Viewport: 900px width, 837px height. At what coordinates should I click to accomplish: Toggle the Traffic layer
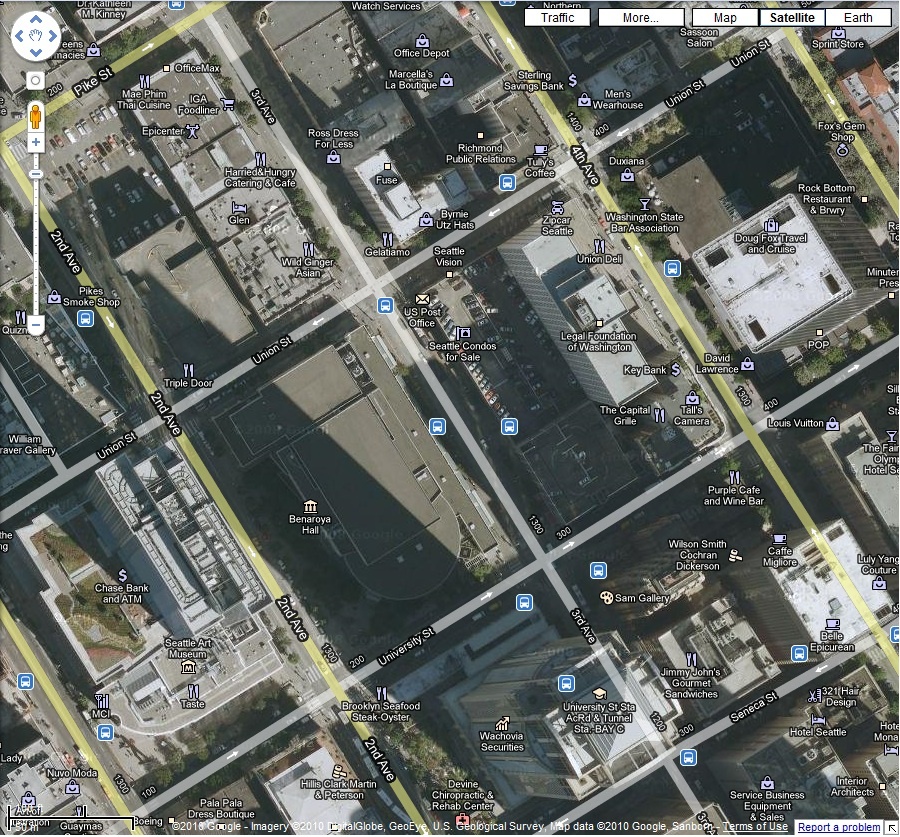tap(557, 18)
